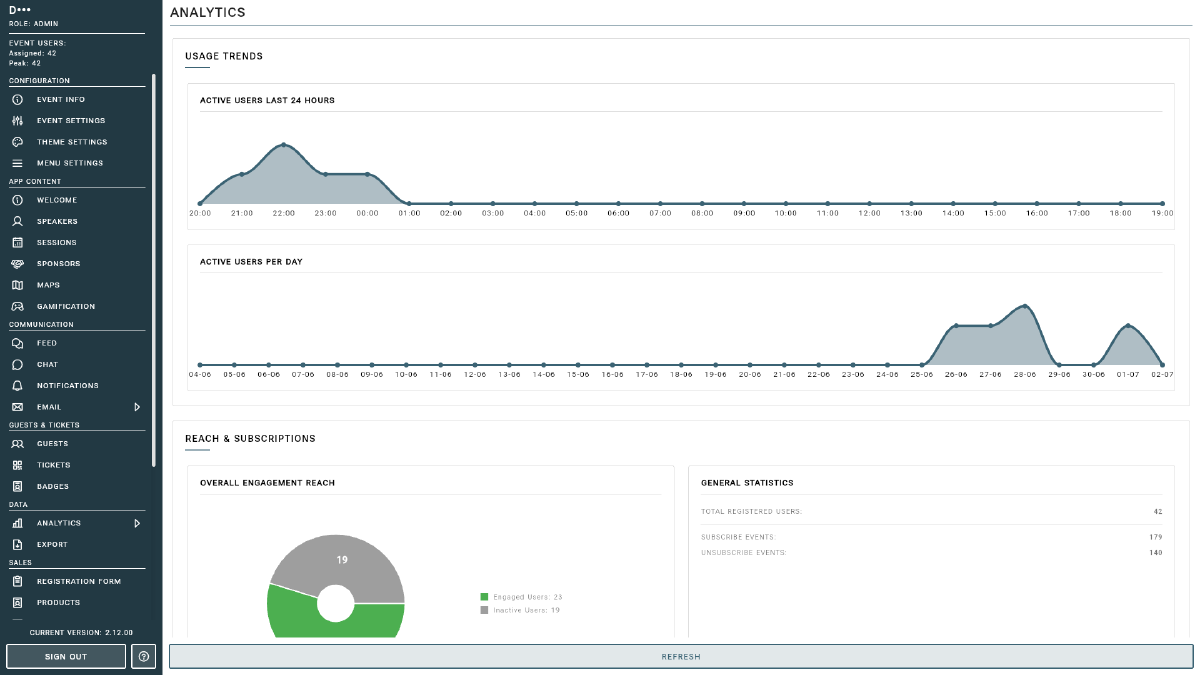Click the Tickets QR icon
Screen dimensions: 1200x675
point(17,465)
